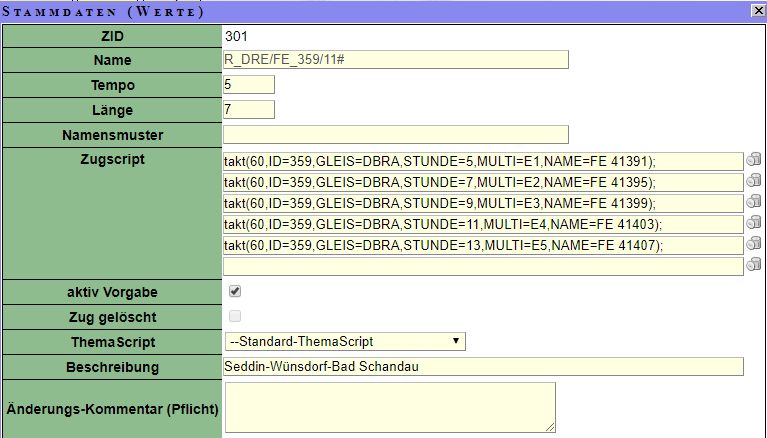Edit the Zugscript line with STUNDE=9
This screenshot has width=767, height=438.
point(482,203)
